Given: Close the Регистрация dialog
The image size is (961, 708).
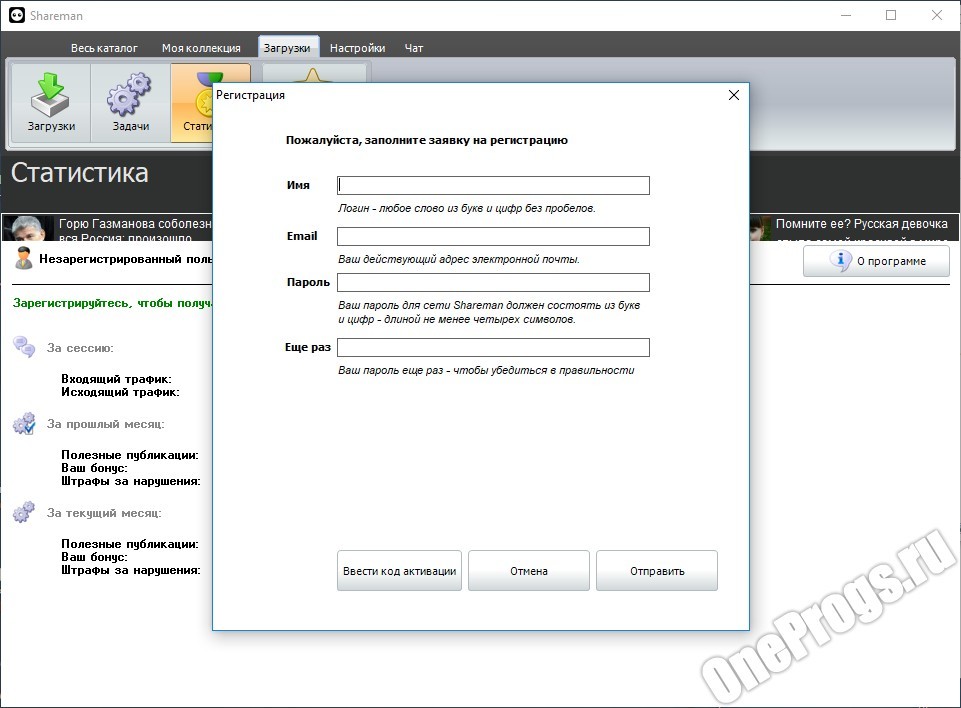Looking at the screenshot, I should 734,95.
